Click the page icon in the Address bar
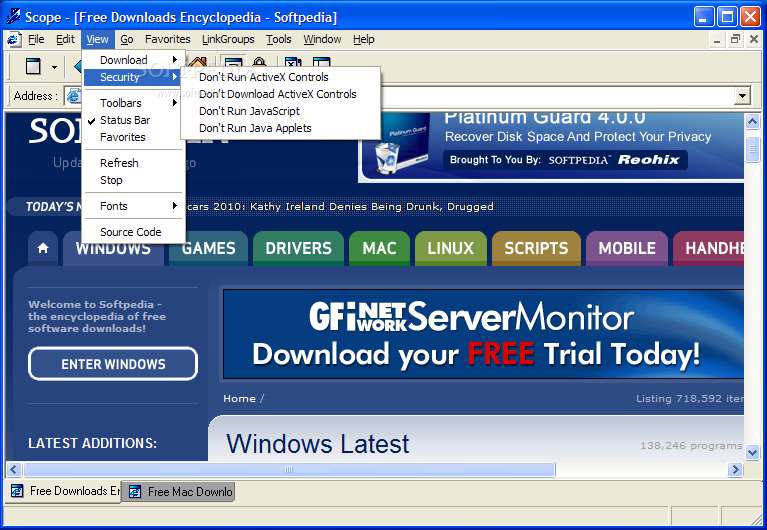 tap(74, 95)
